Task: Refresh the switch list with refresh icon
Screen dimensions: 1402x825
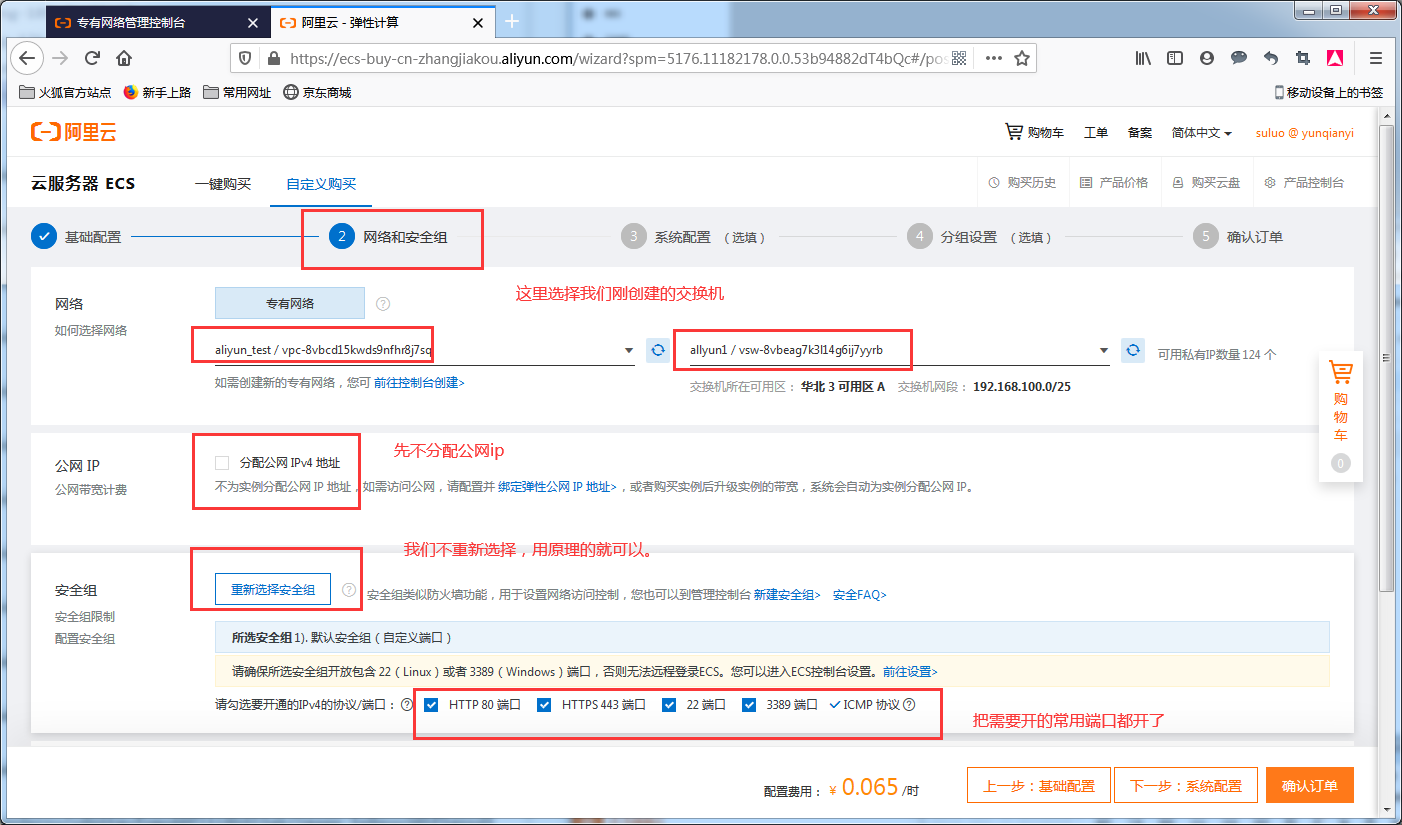Action: click(x=1132, y=350)
